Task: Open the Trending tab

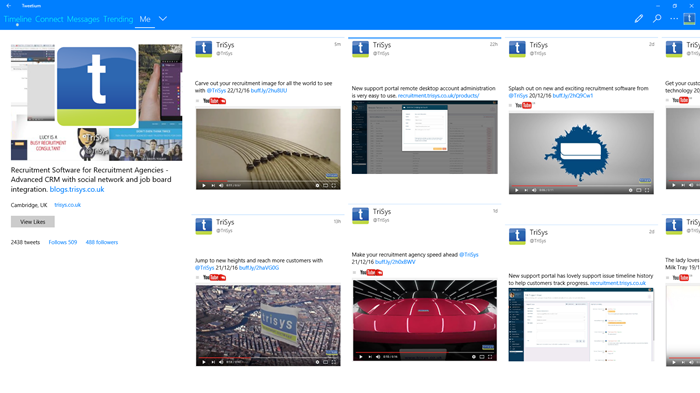Action: coord(118,19)
